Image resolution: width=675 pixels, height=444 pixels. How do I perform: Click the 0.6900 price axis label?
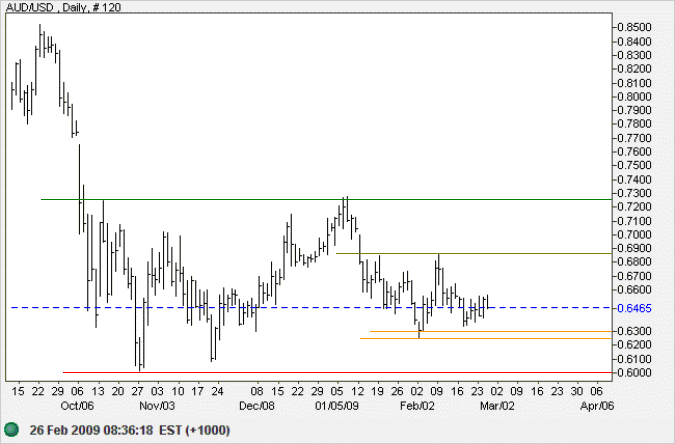point(634,248)
